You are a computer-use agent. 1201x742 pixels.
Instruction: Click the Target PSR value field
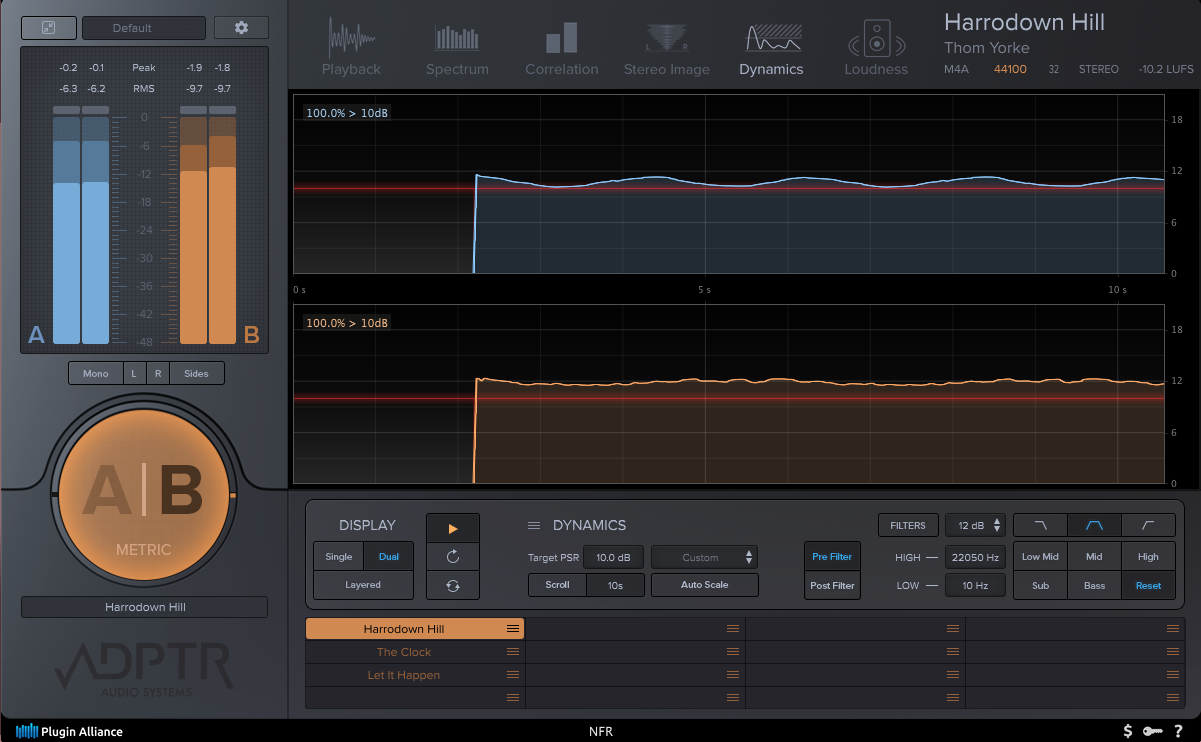[x=613, y=557]
